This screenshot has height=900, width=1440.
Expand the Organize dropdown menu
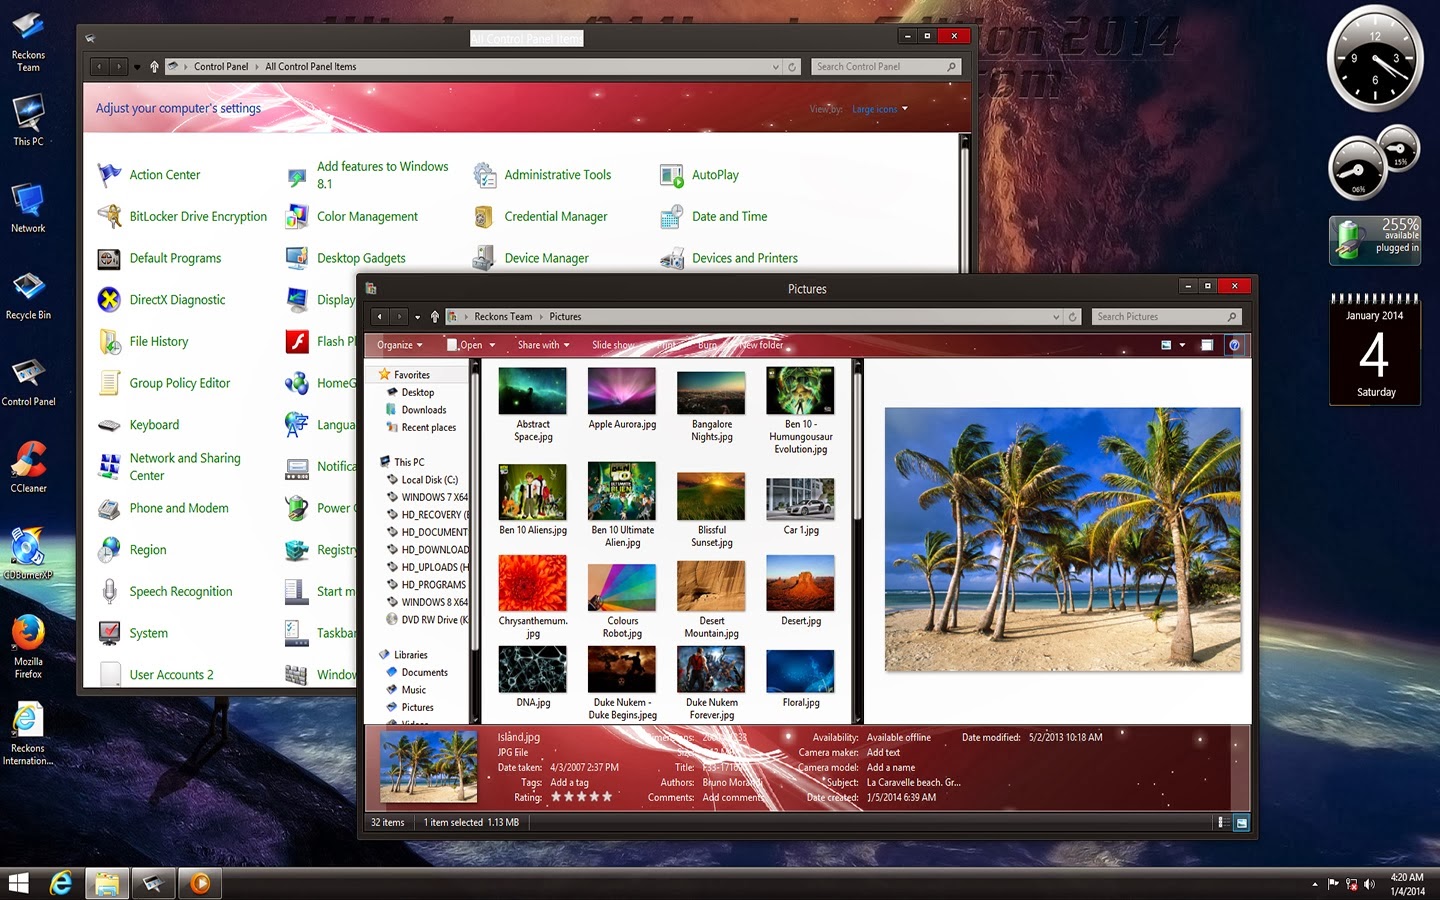pos(398,344)
